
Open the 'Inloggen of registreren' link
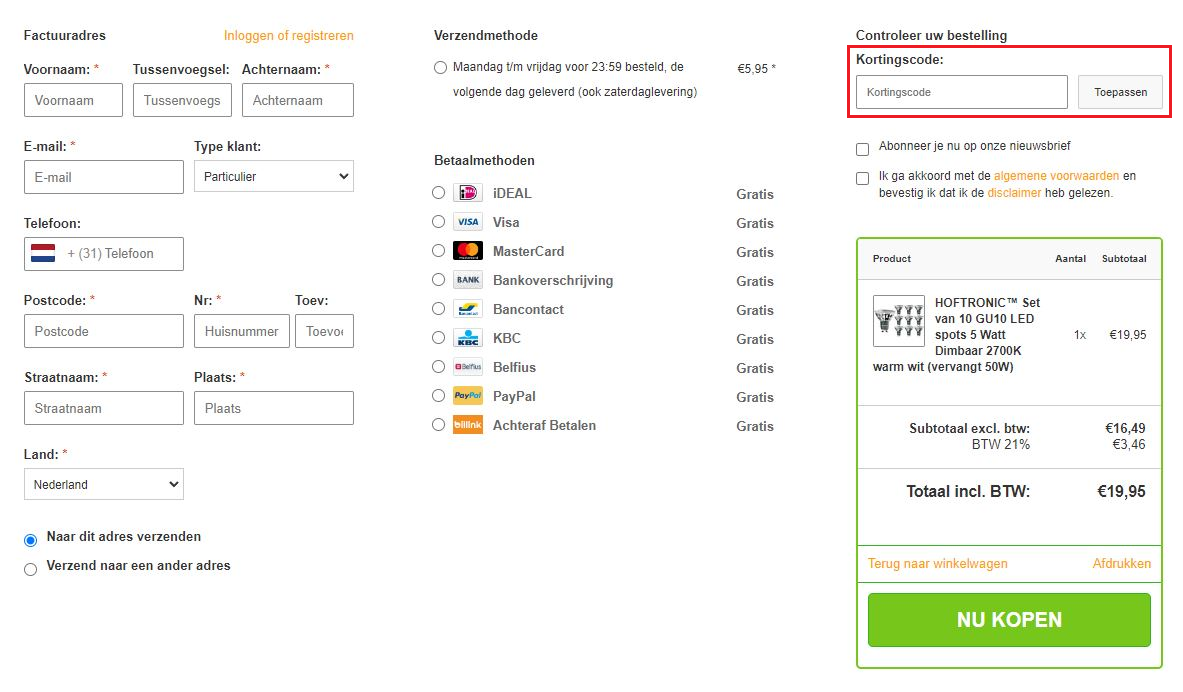[x=288, y=36]
